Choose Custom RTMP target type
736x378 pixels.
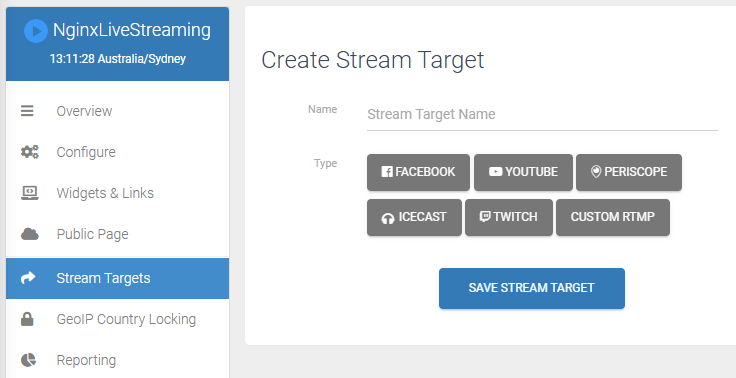pyautogui.click(x=613, y=217)
